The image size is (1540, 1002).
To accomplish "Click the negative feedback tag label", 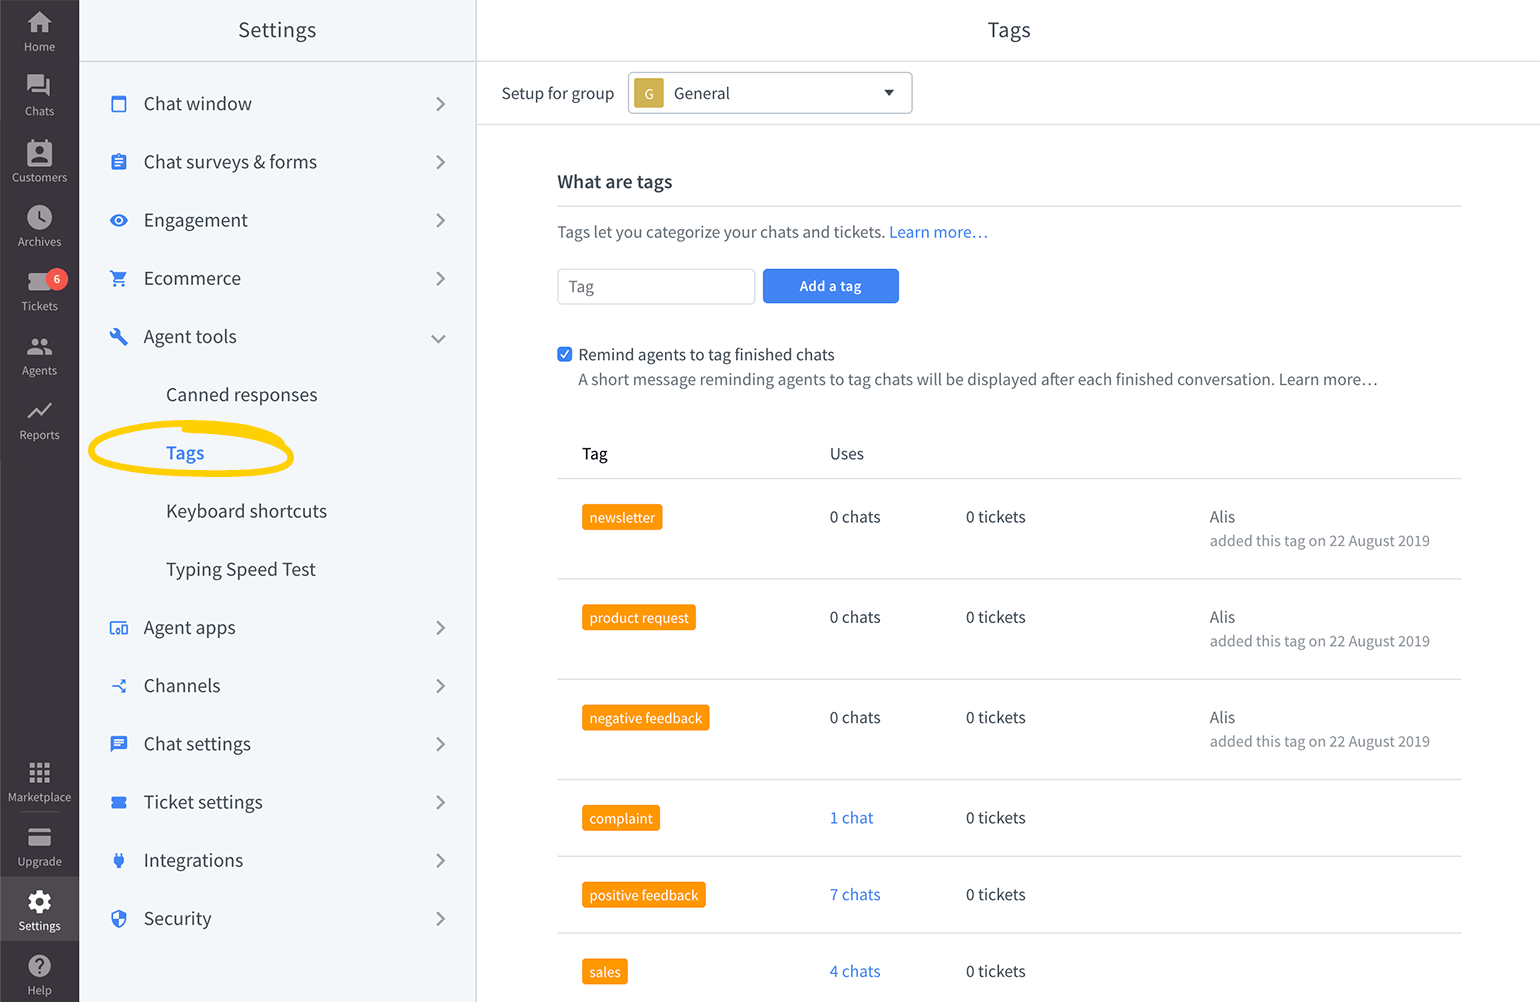I will pos(646,718).
